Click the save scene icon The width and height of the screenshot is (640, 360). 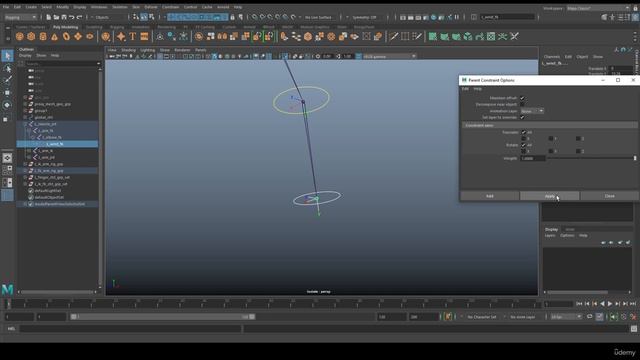click(x=64, y=17)
